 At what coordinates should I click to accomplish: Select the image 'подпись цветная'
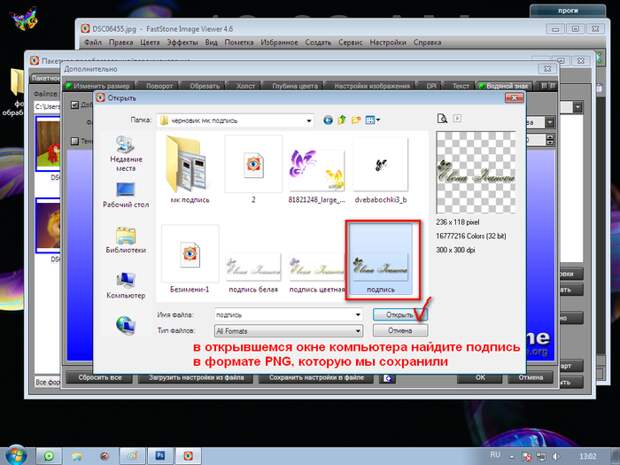click(317, 273)
